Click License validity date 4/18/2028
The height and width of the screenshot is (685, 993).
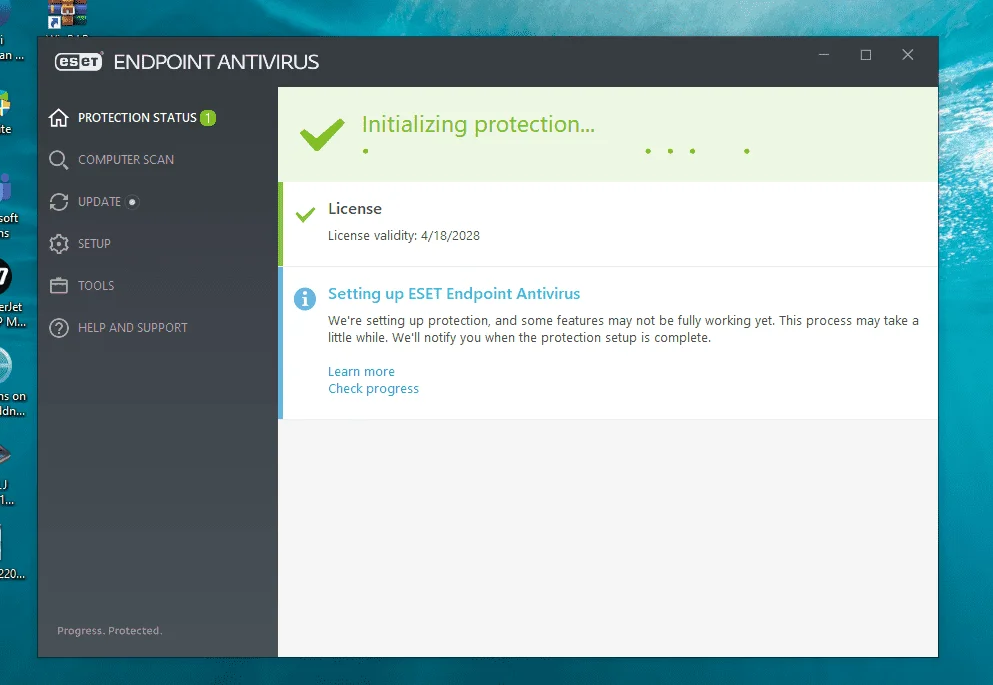(450, 236)
